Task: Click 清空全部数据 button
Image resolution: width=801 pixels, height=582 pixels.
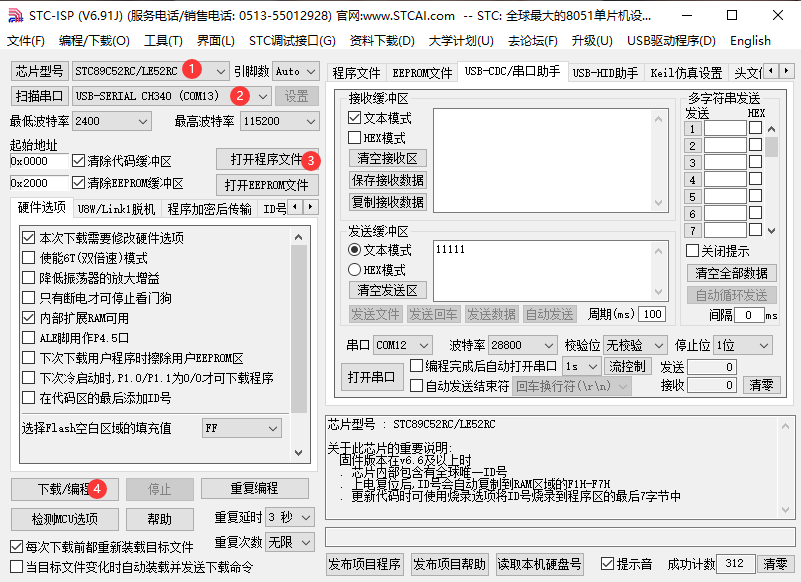Action: pyautogui.click(x=732, y=273)
